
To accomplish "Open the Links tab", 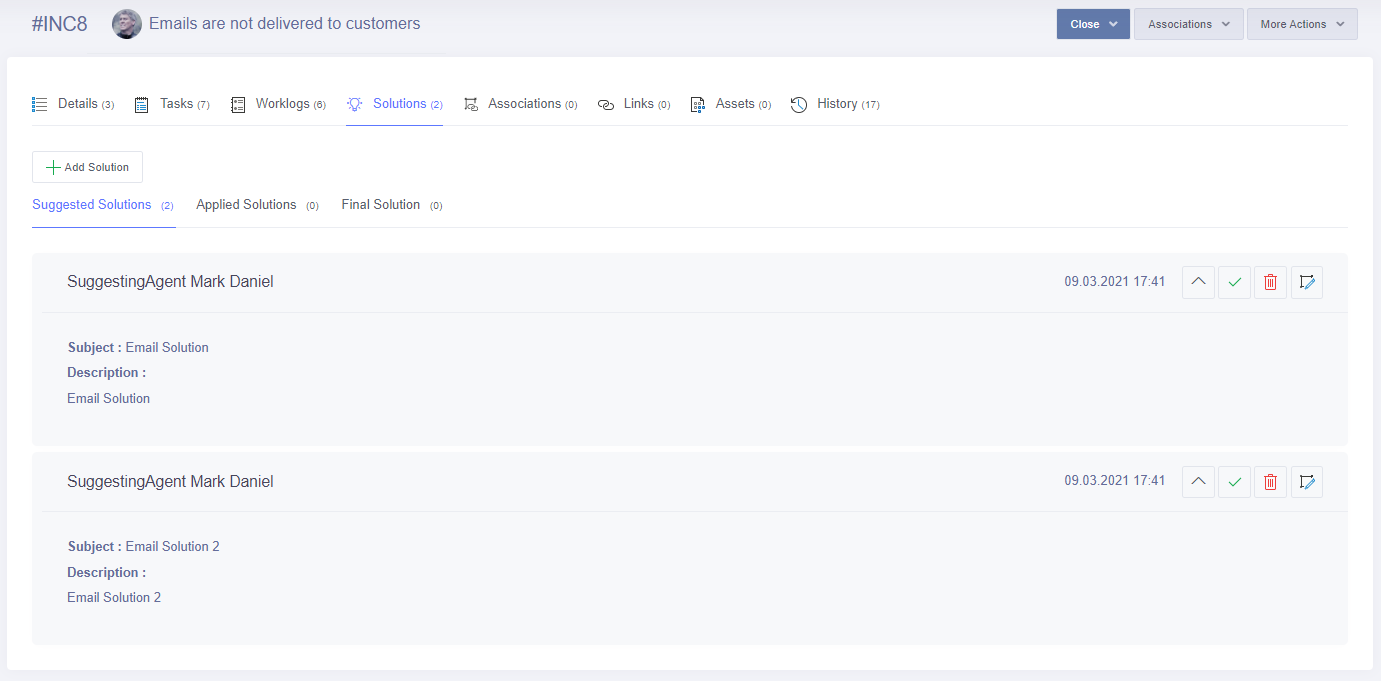I will [x=634, y=104].
